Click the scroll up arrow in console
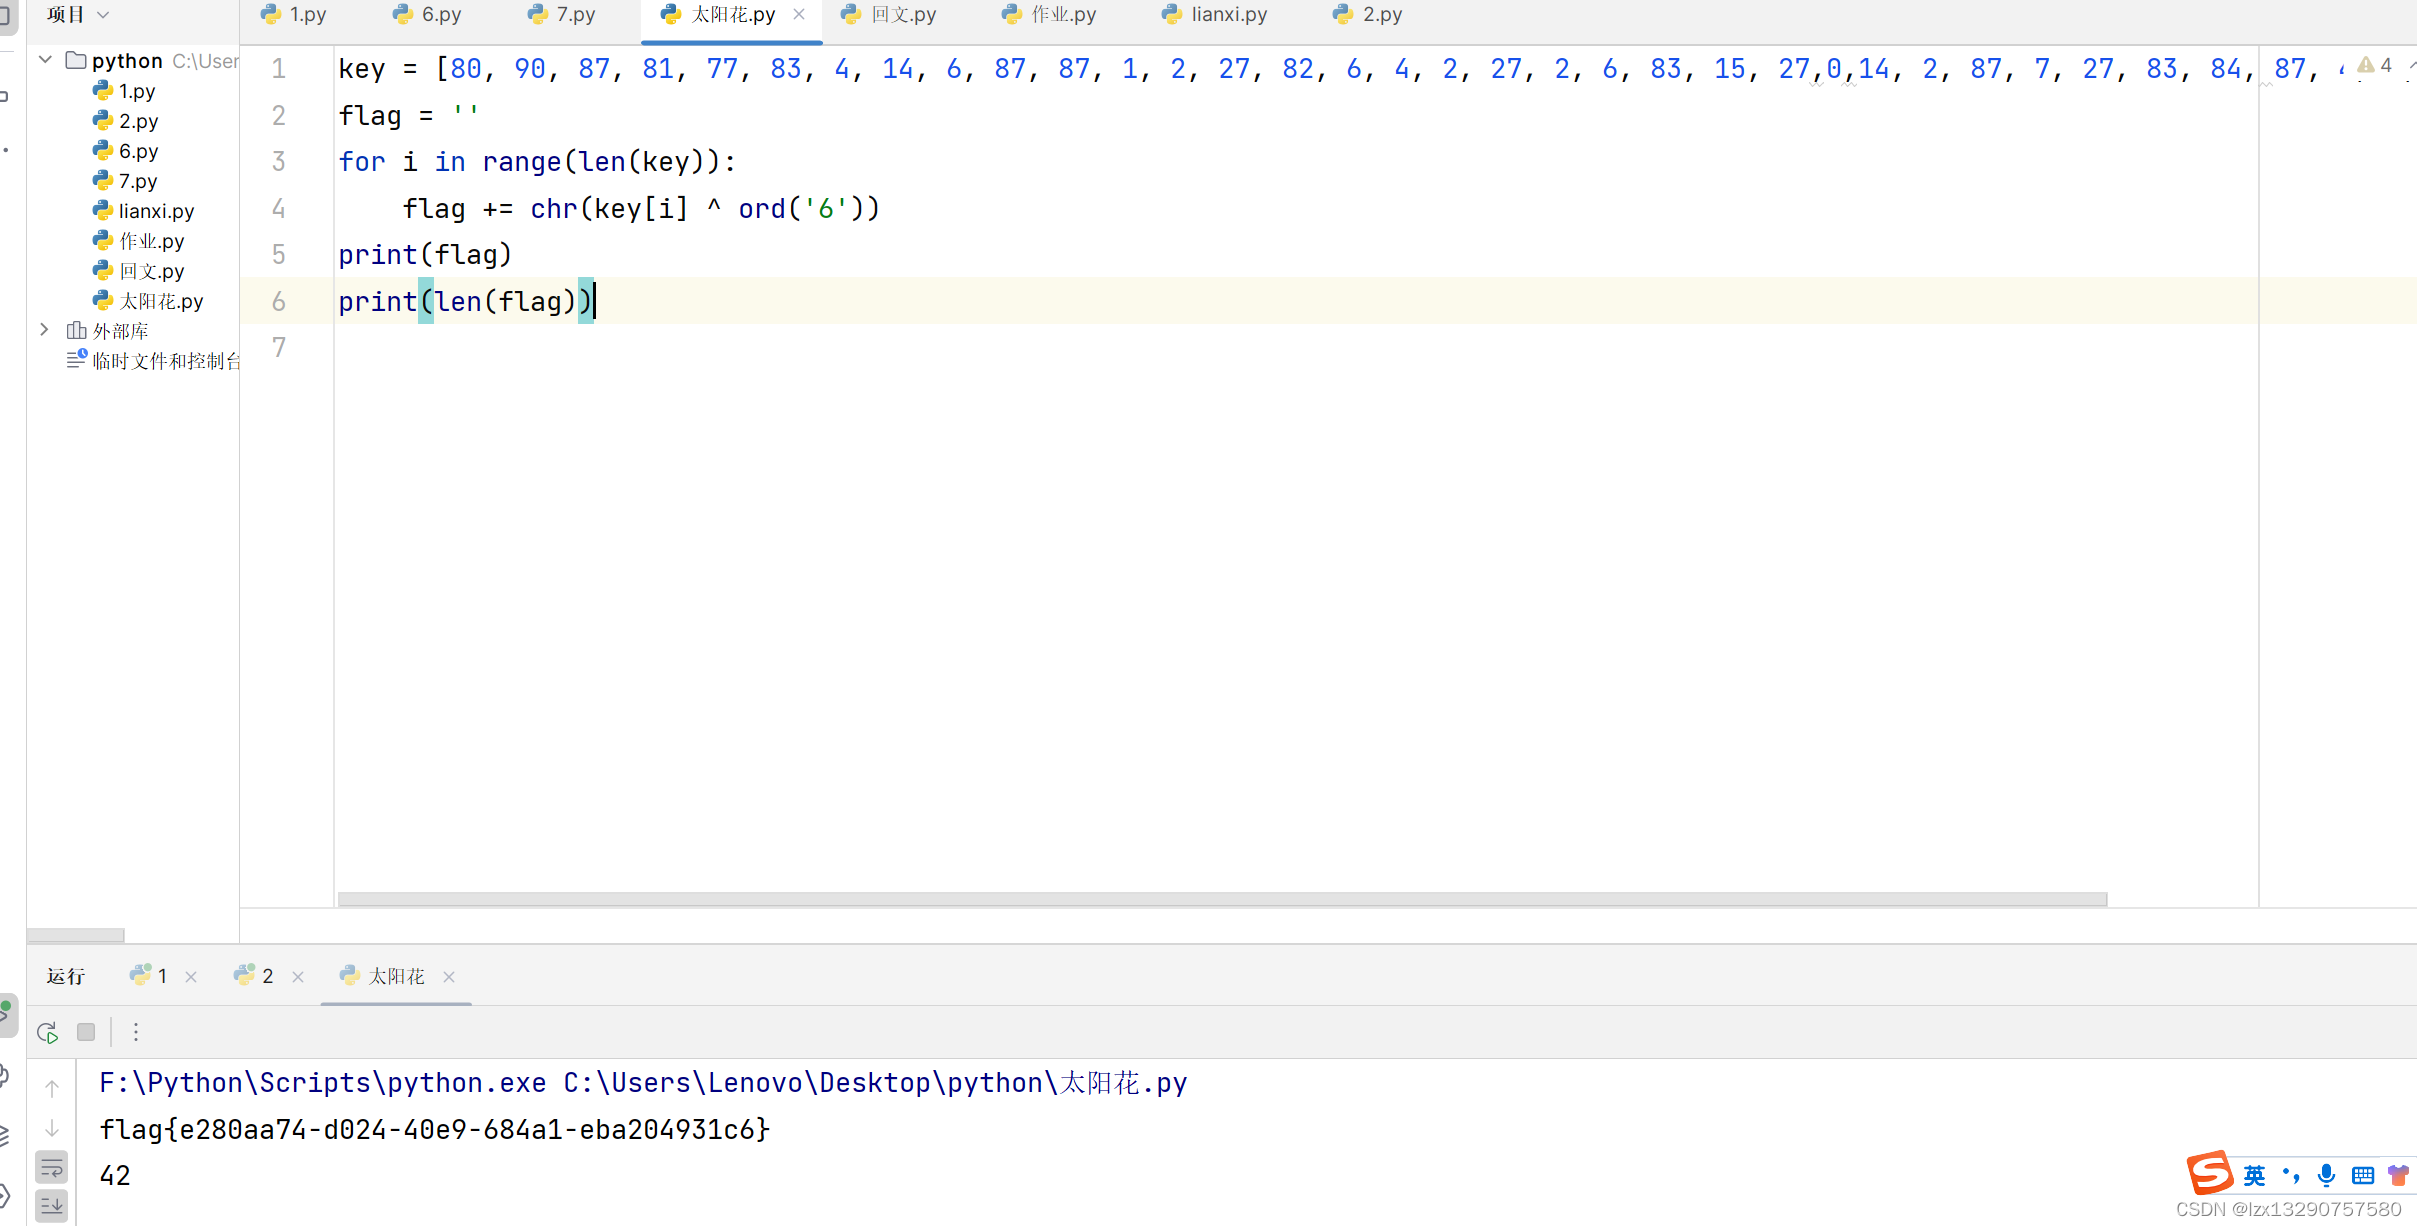This screenshot has width=2417, height=1226. (x=52, y=1088)
